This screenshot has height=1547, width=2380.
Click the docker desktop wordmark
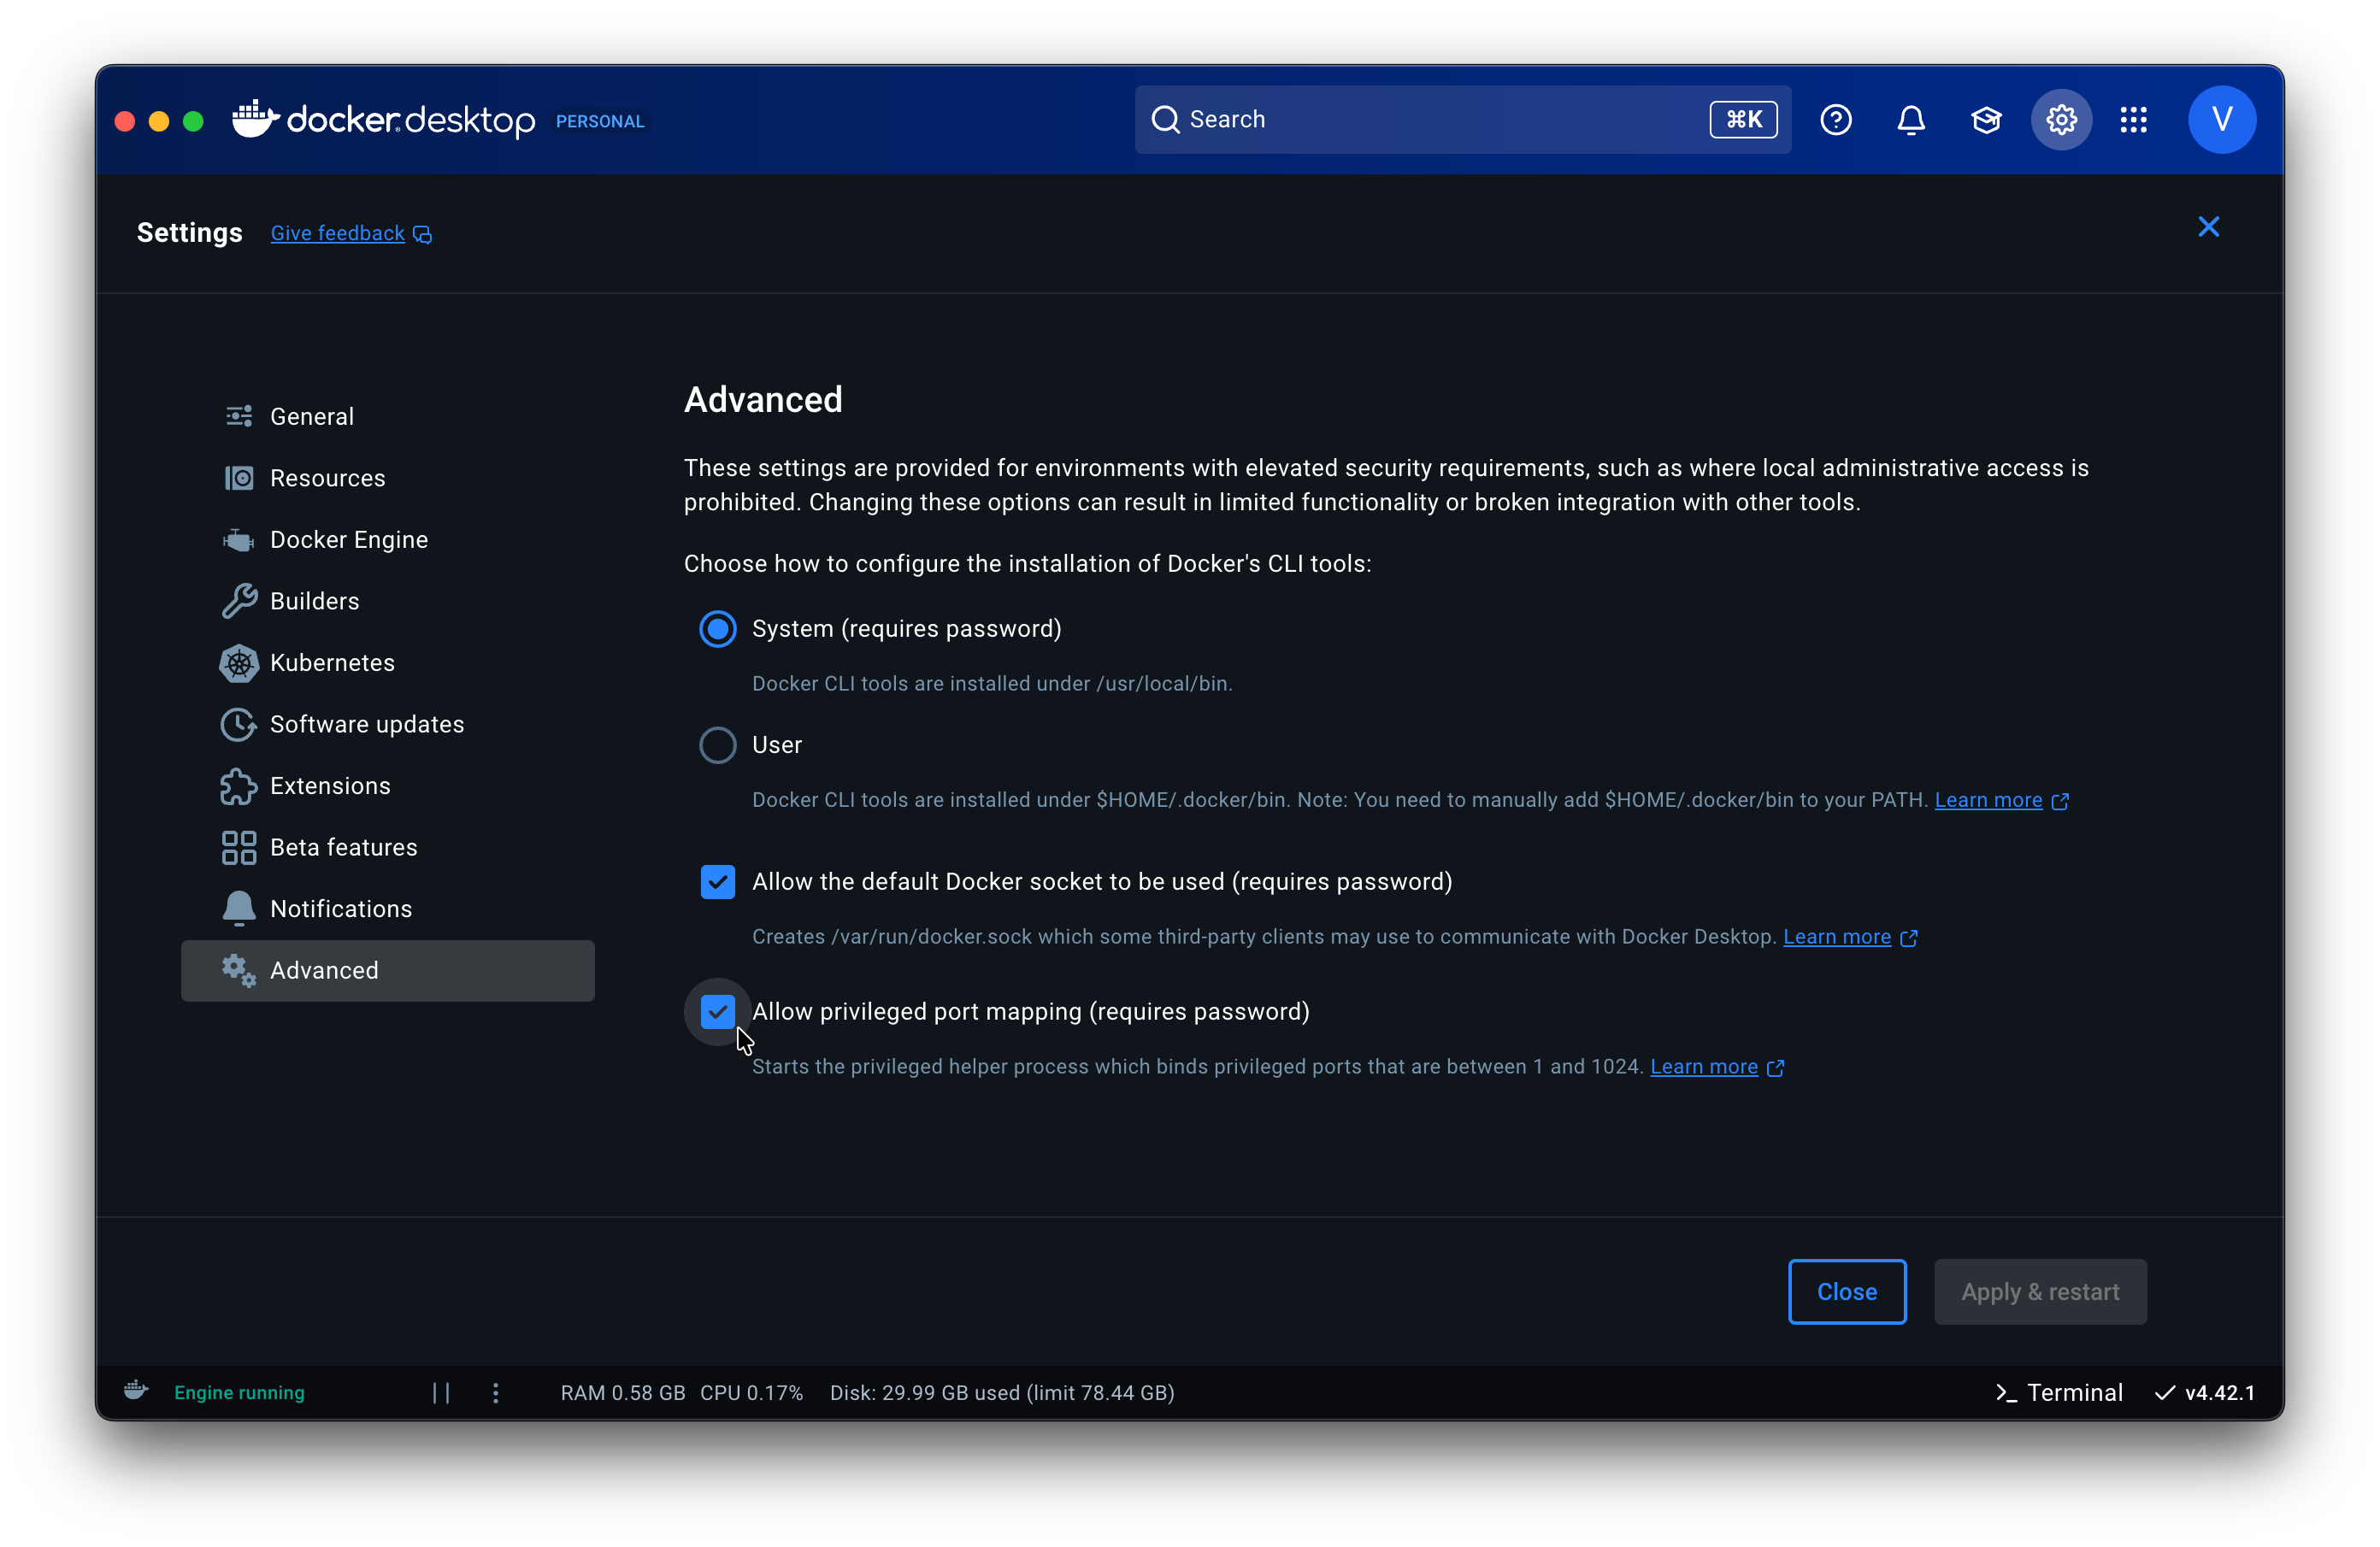[410, 121]
